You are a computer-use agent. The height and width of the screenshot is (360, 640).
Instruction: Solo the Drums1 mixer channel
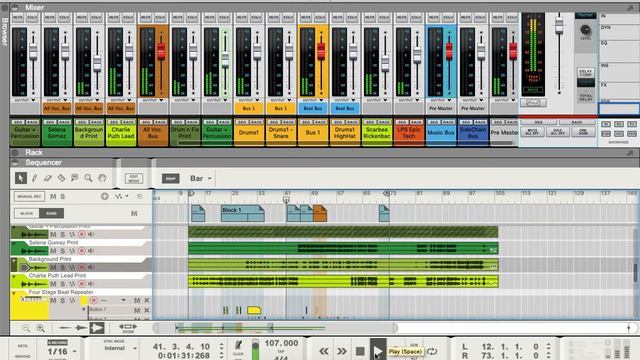pyautogui.click(x=256, y=18)
